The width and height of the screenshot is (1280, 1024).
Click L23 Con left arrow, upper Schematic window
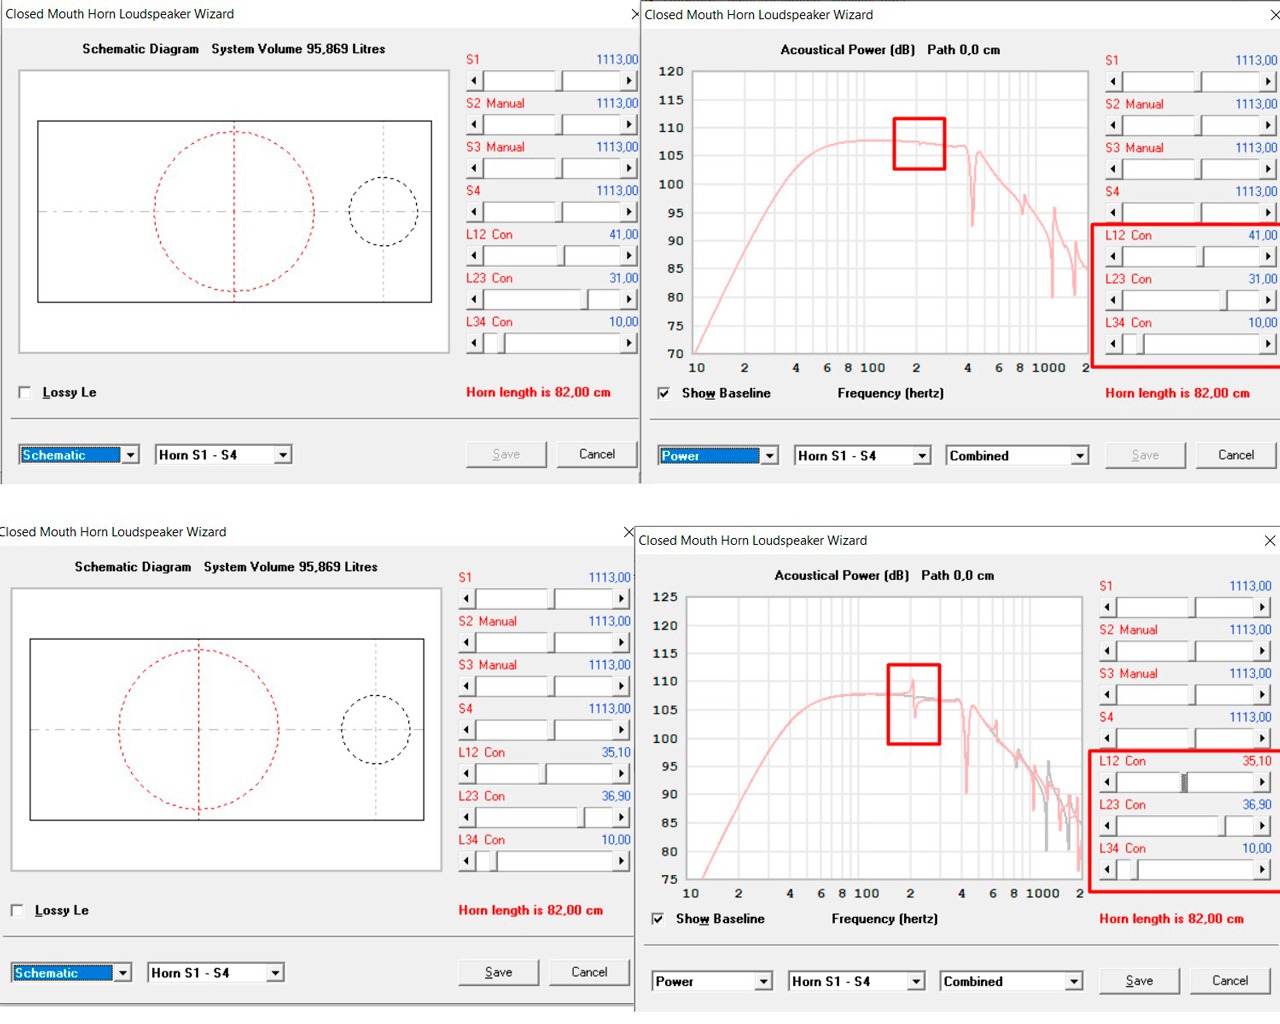474,299
